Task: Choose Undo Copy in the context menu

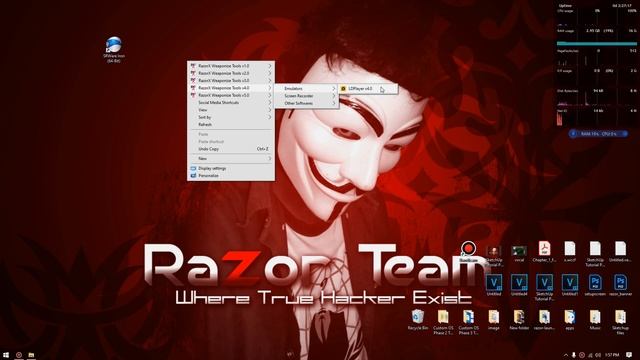Action: click(x=231, y=149)
